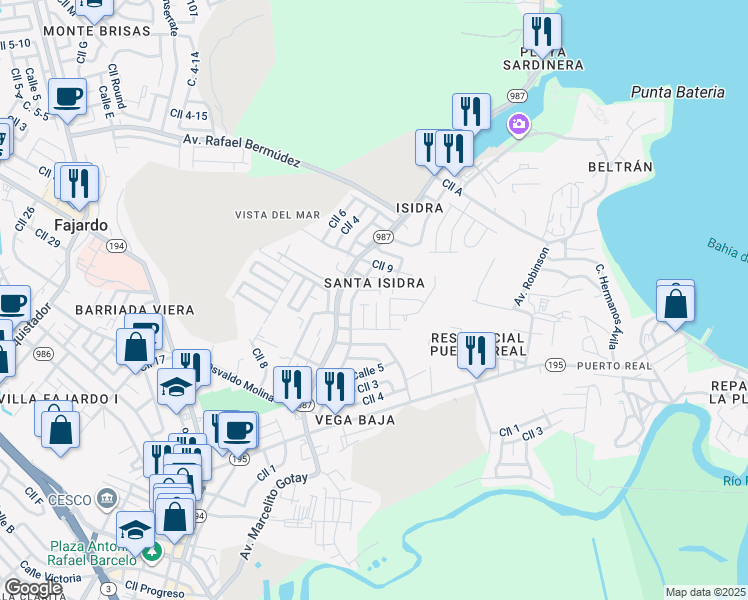The width and height of the screenshot is (748, 600).
Task: Open coffee cup marker near route 195
Action: tap(237, 430)
